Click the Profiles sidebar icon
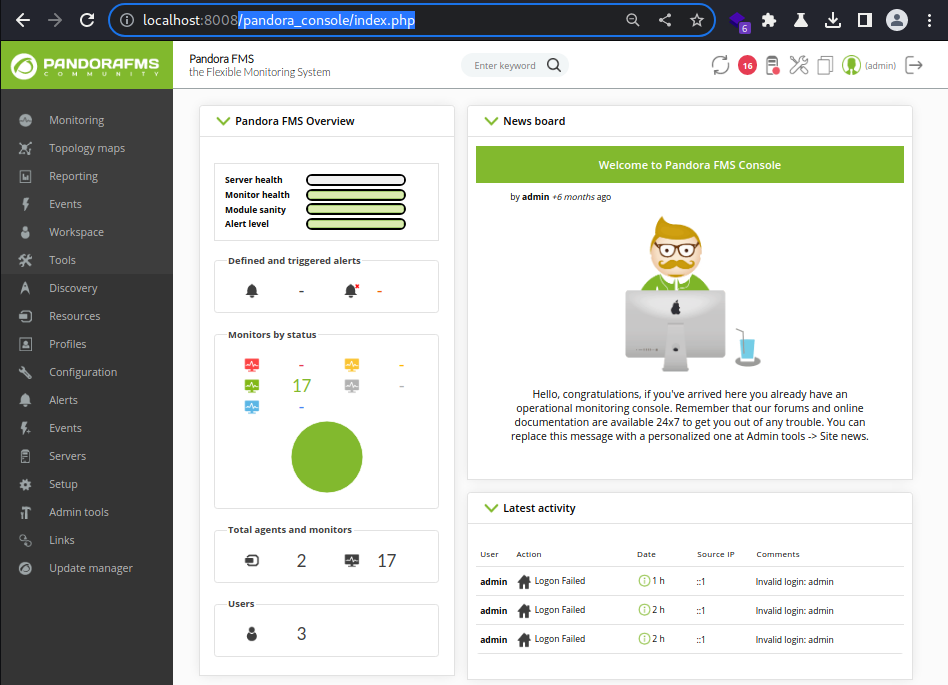The width and height of the screenshot is (948, 685). pos(25,344)
